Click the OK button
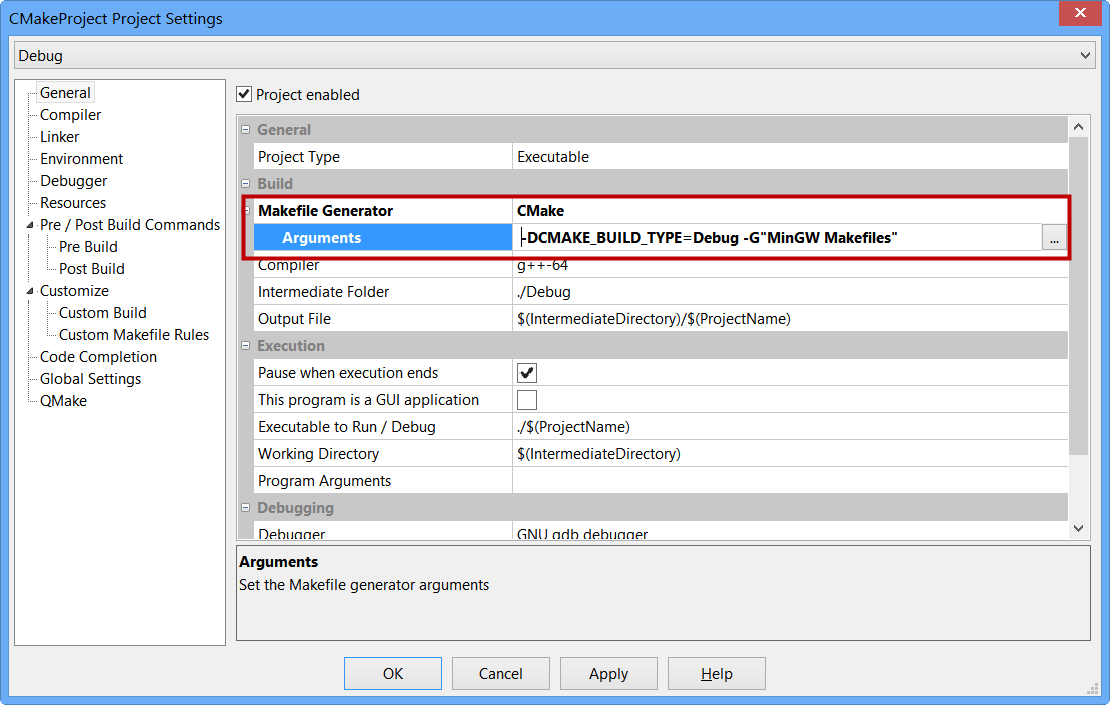The width and height of the screenshot is (1110, 705). coord(393,673)
